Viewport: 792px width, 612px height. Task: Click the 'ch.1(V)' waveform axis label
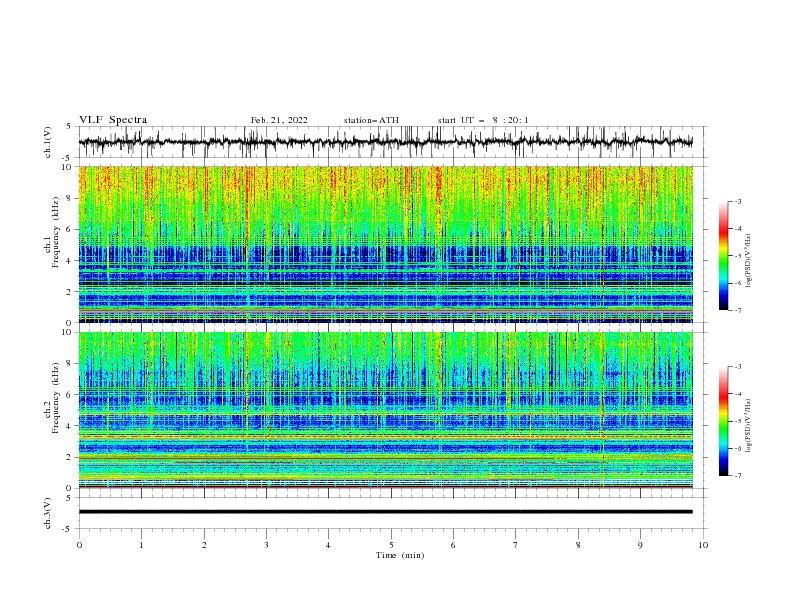click(x=48, y=142)
